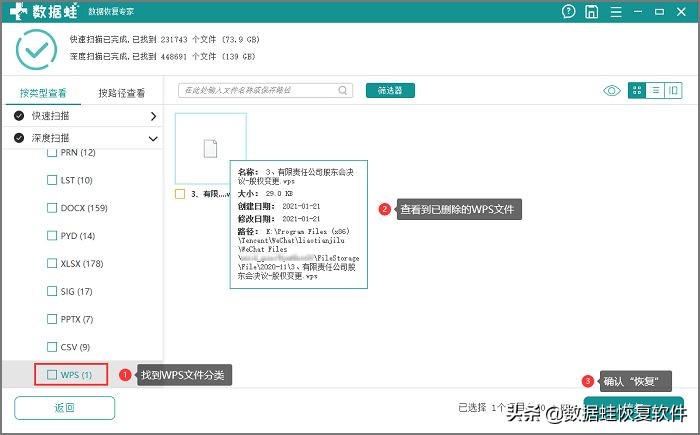Maximize the 数据蛙 window
700x435 pixels.
[x=659, y=12]
